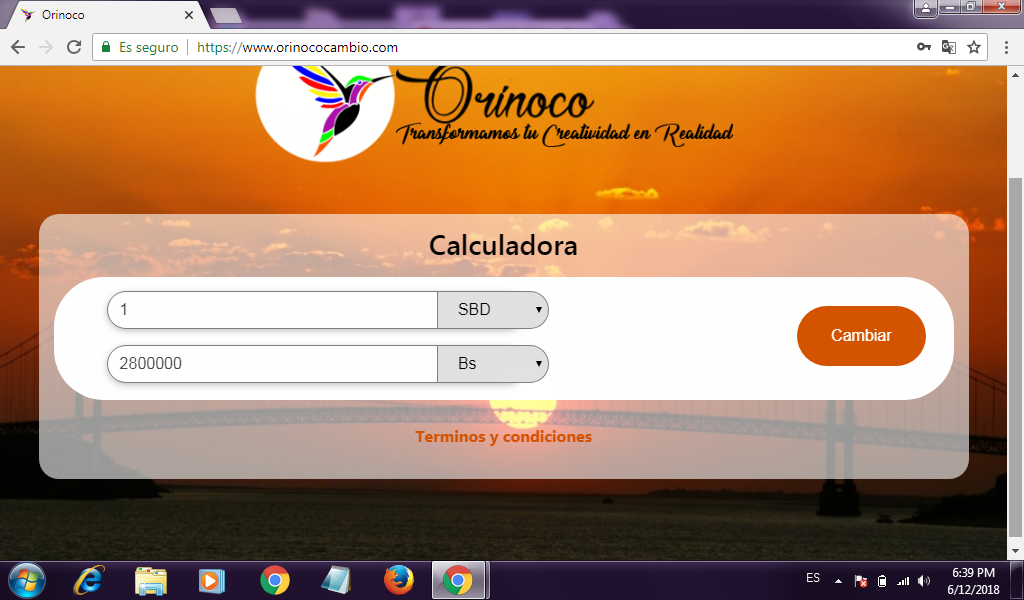Open the saved passwords key icon

[923, 47]
